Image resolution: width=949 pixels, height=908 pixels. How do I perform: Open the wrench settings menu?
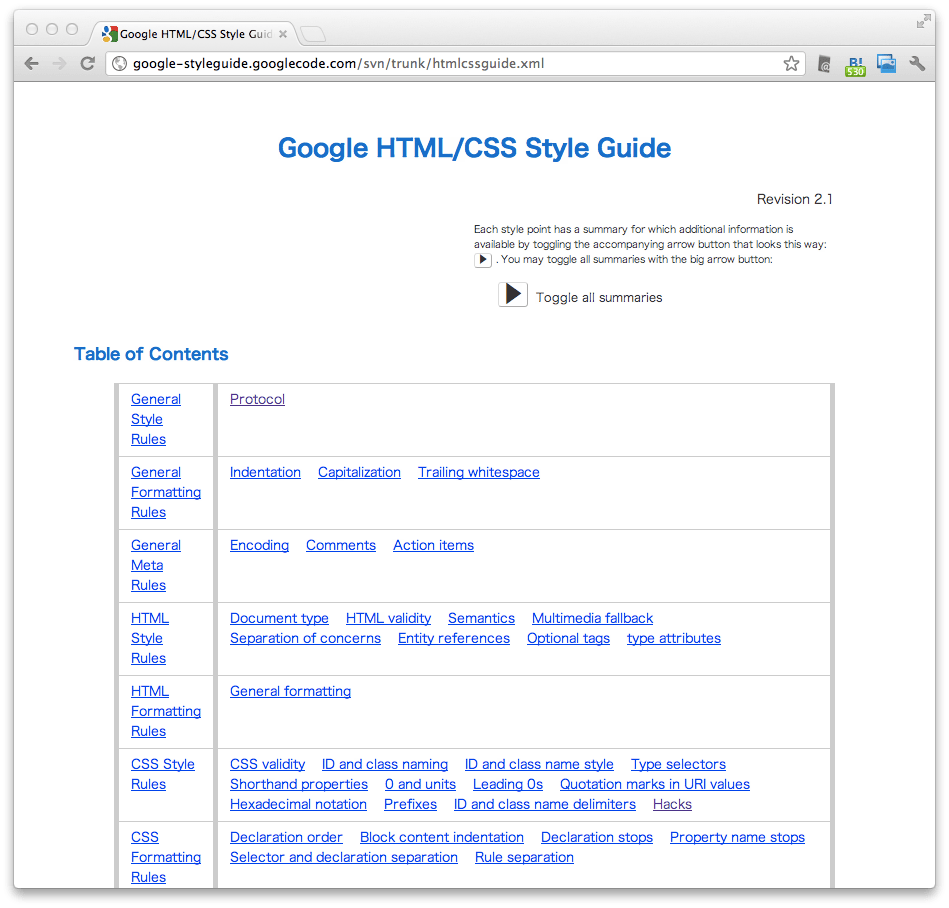coord(918,63)
